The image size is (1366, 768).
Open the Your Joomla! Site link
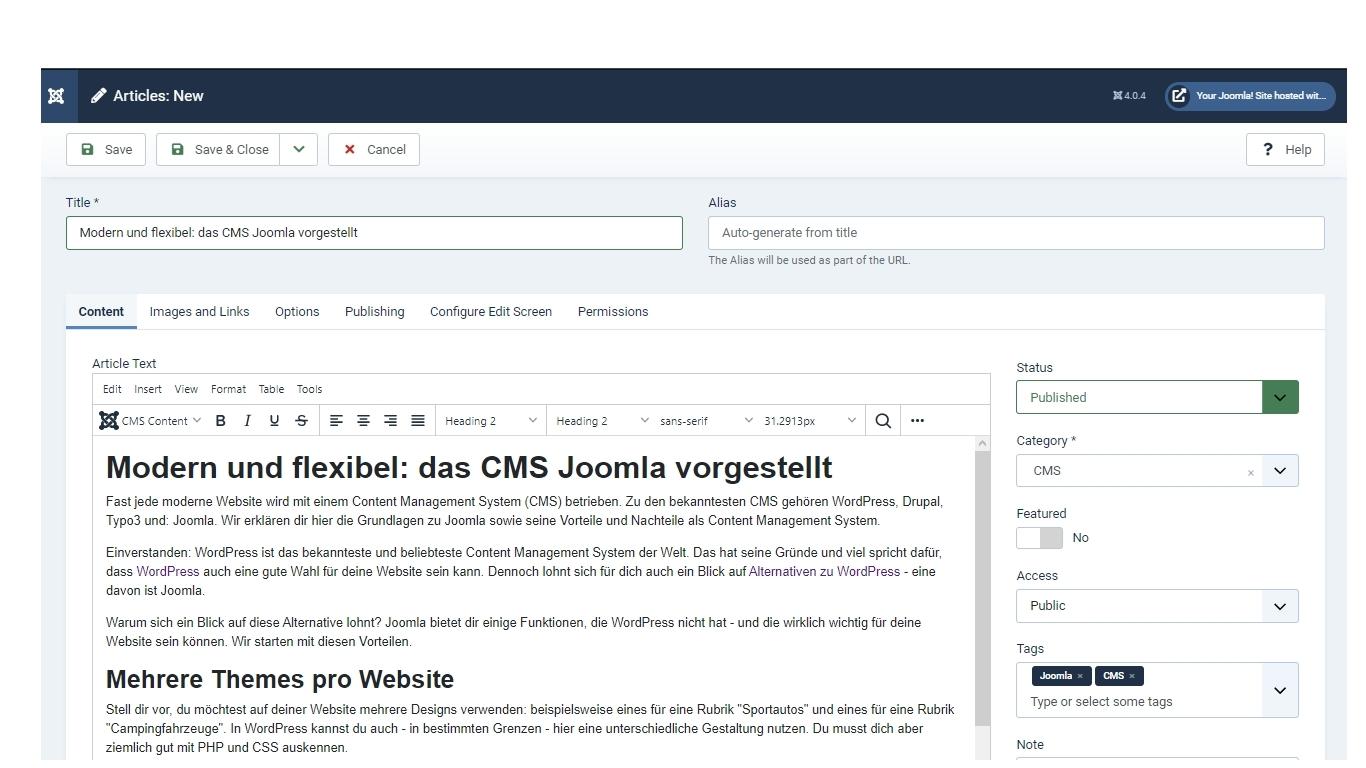point(1250,96)
